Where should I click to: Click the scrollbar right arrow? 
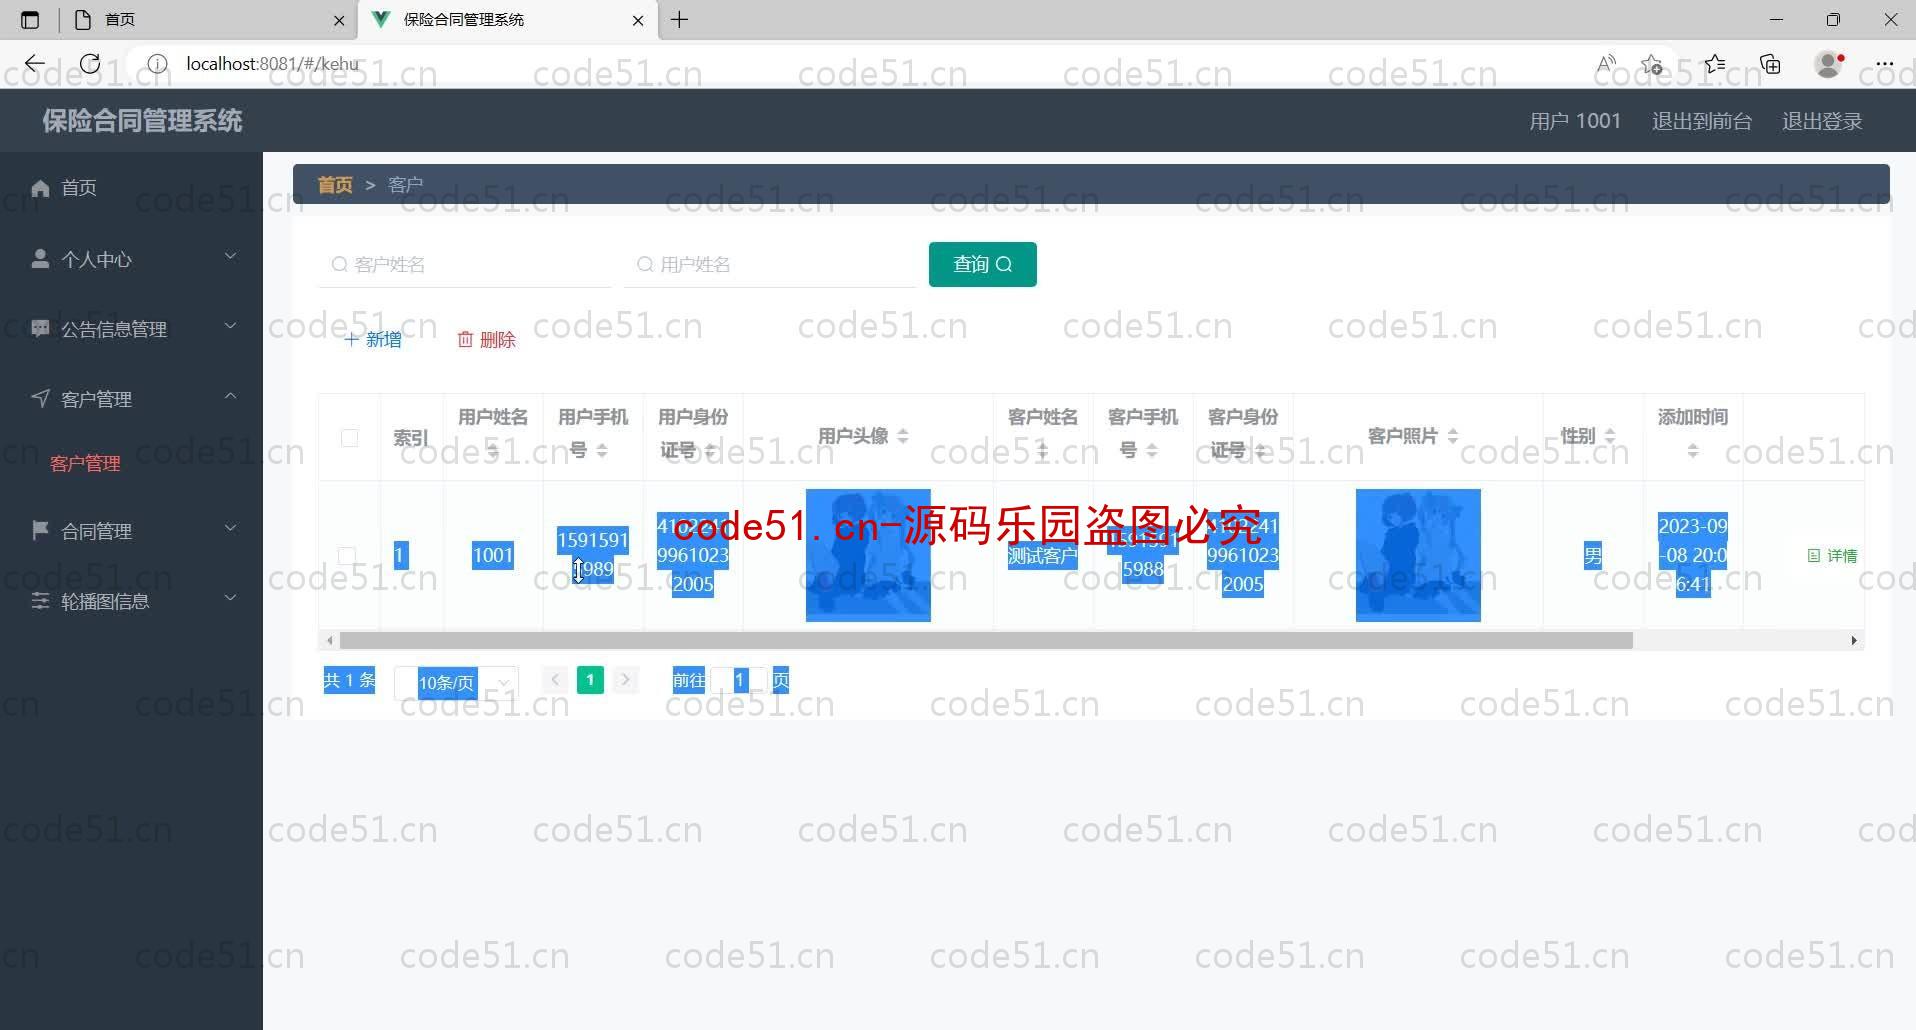(x=1854, y=640)
